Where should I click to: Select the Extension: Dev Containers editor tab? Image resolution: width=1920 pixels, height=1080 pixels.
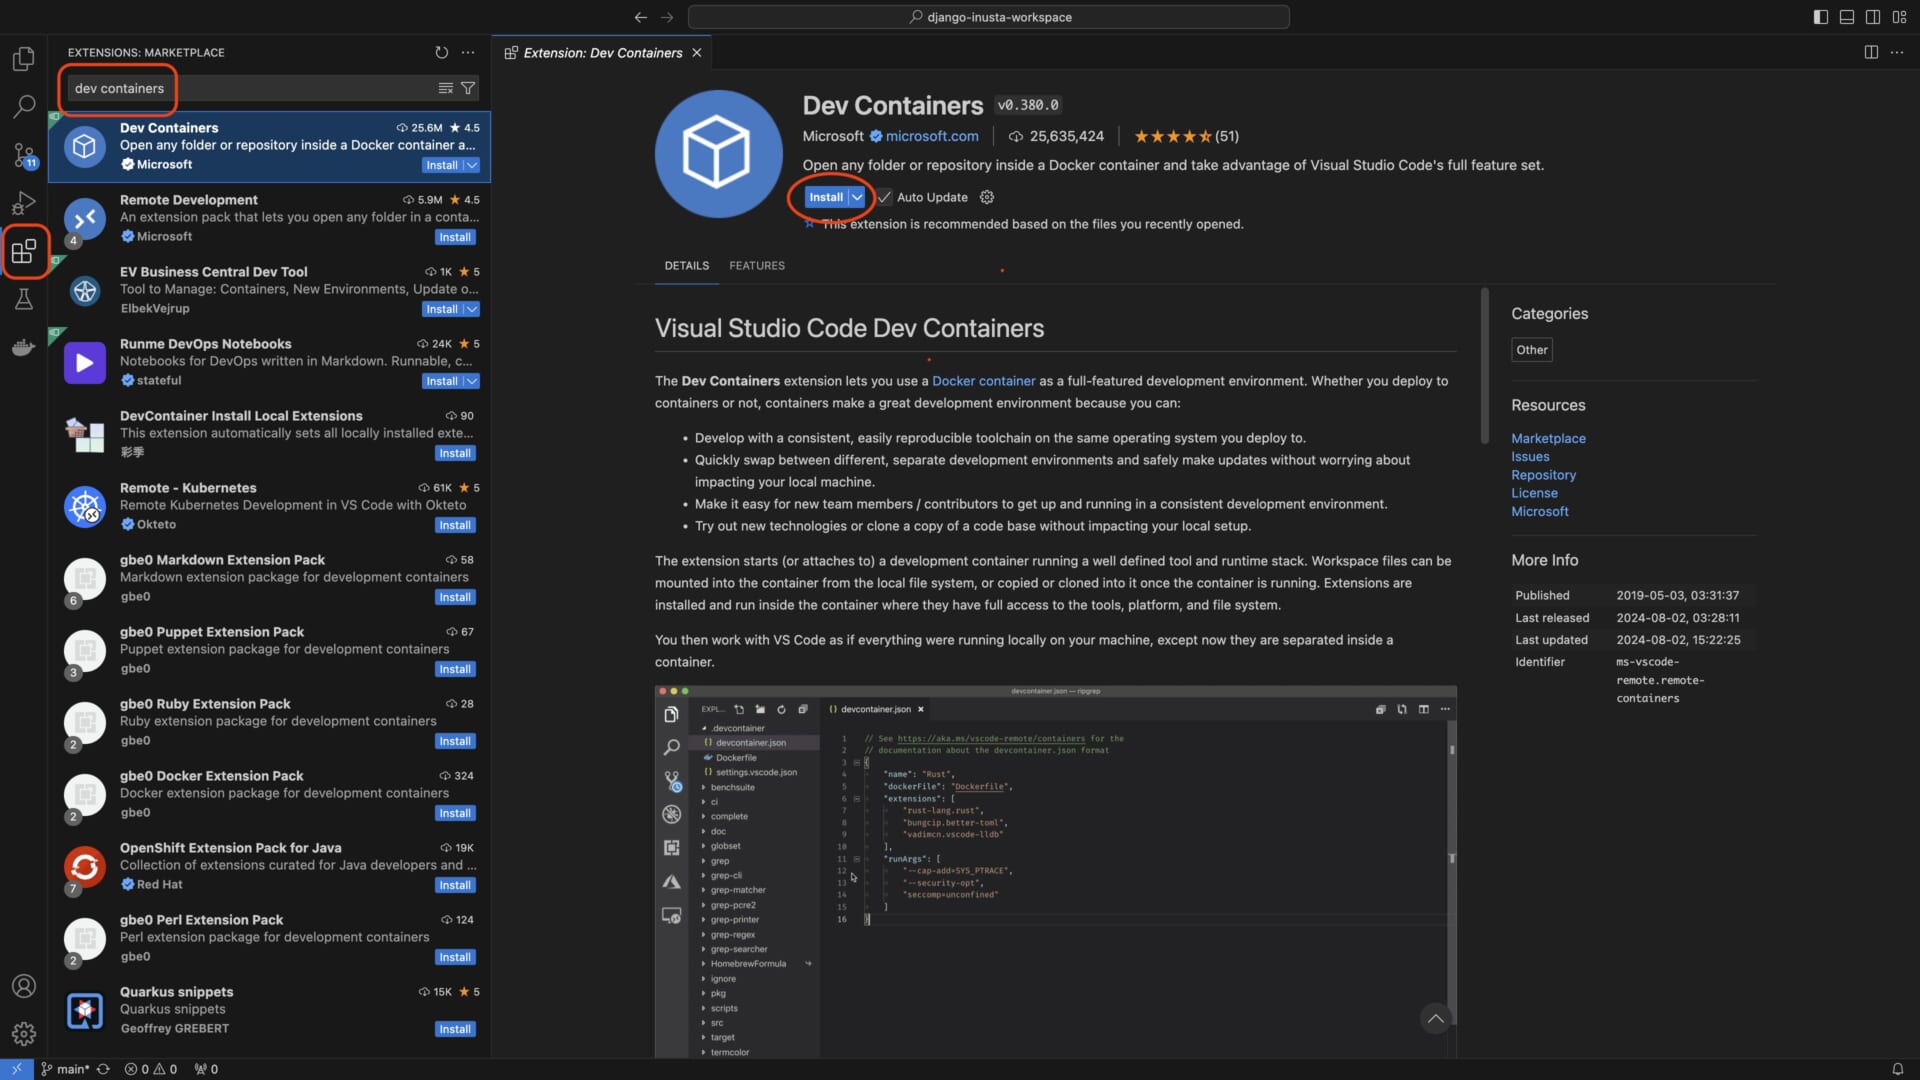(602, 52)
